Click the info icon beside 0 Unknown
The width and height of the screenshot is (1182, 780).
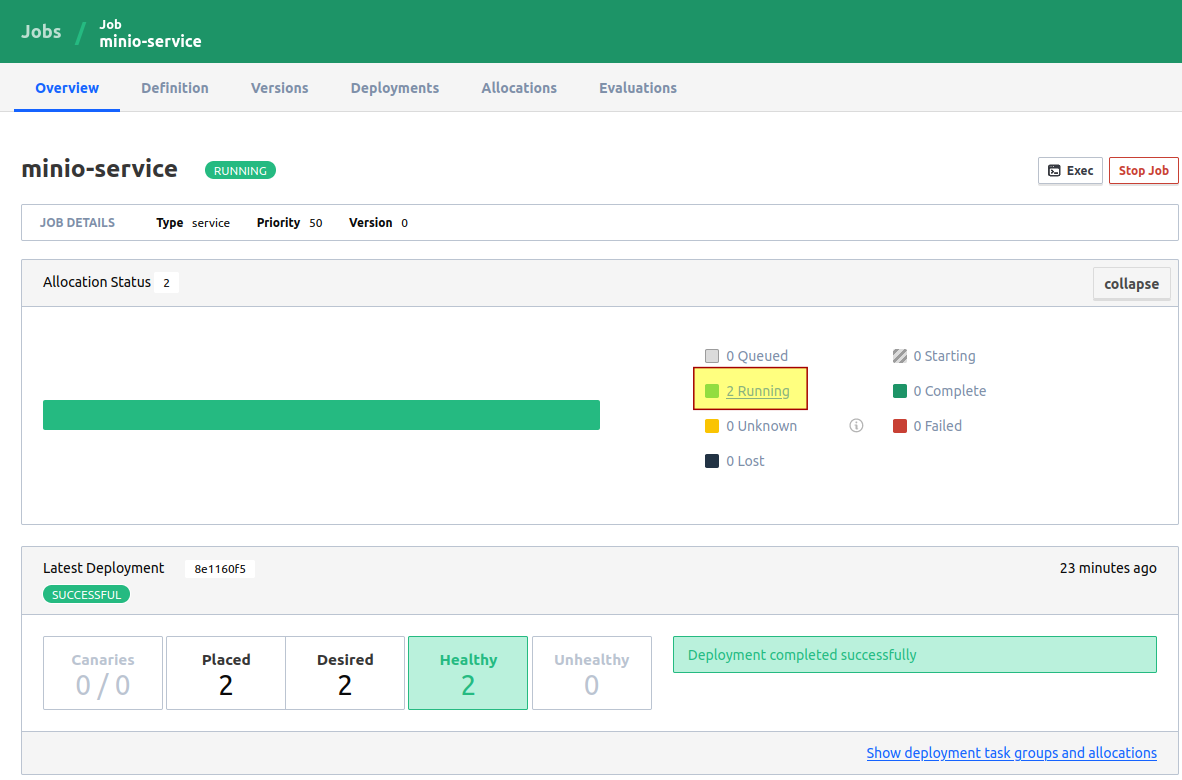click(x=856, y=426)
